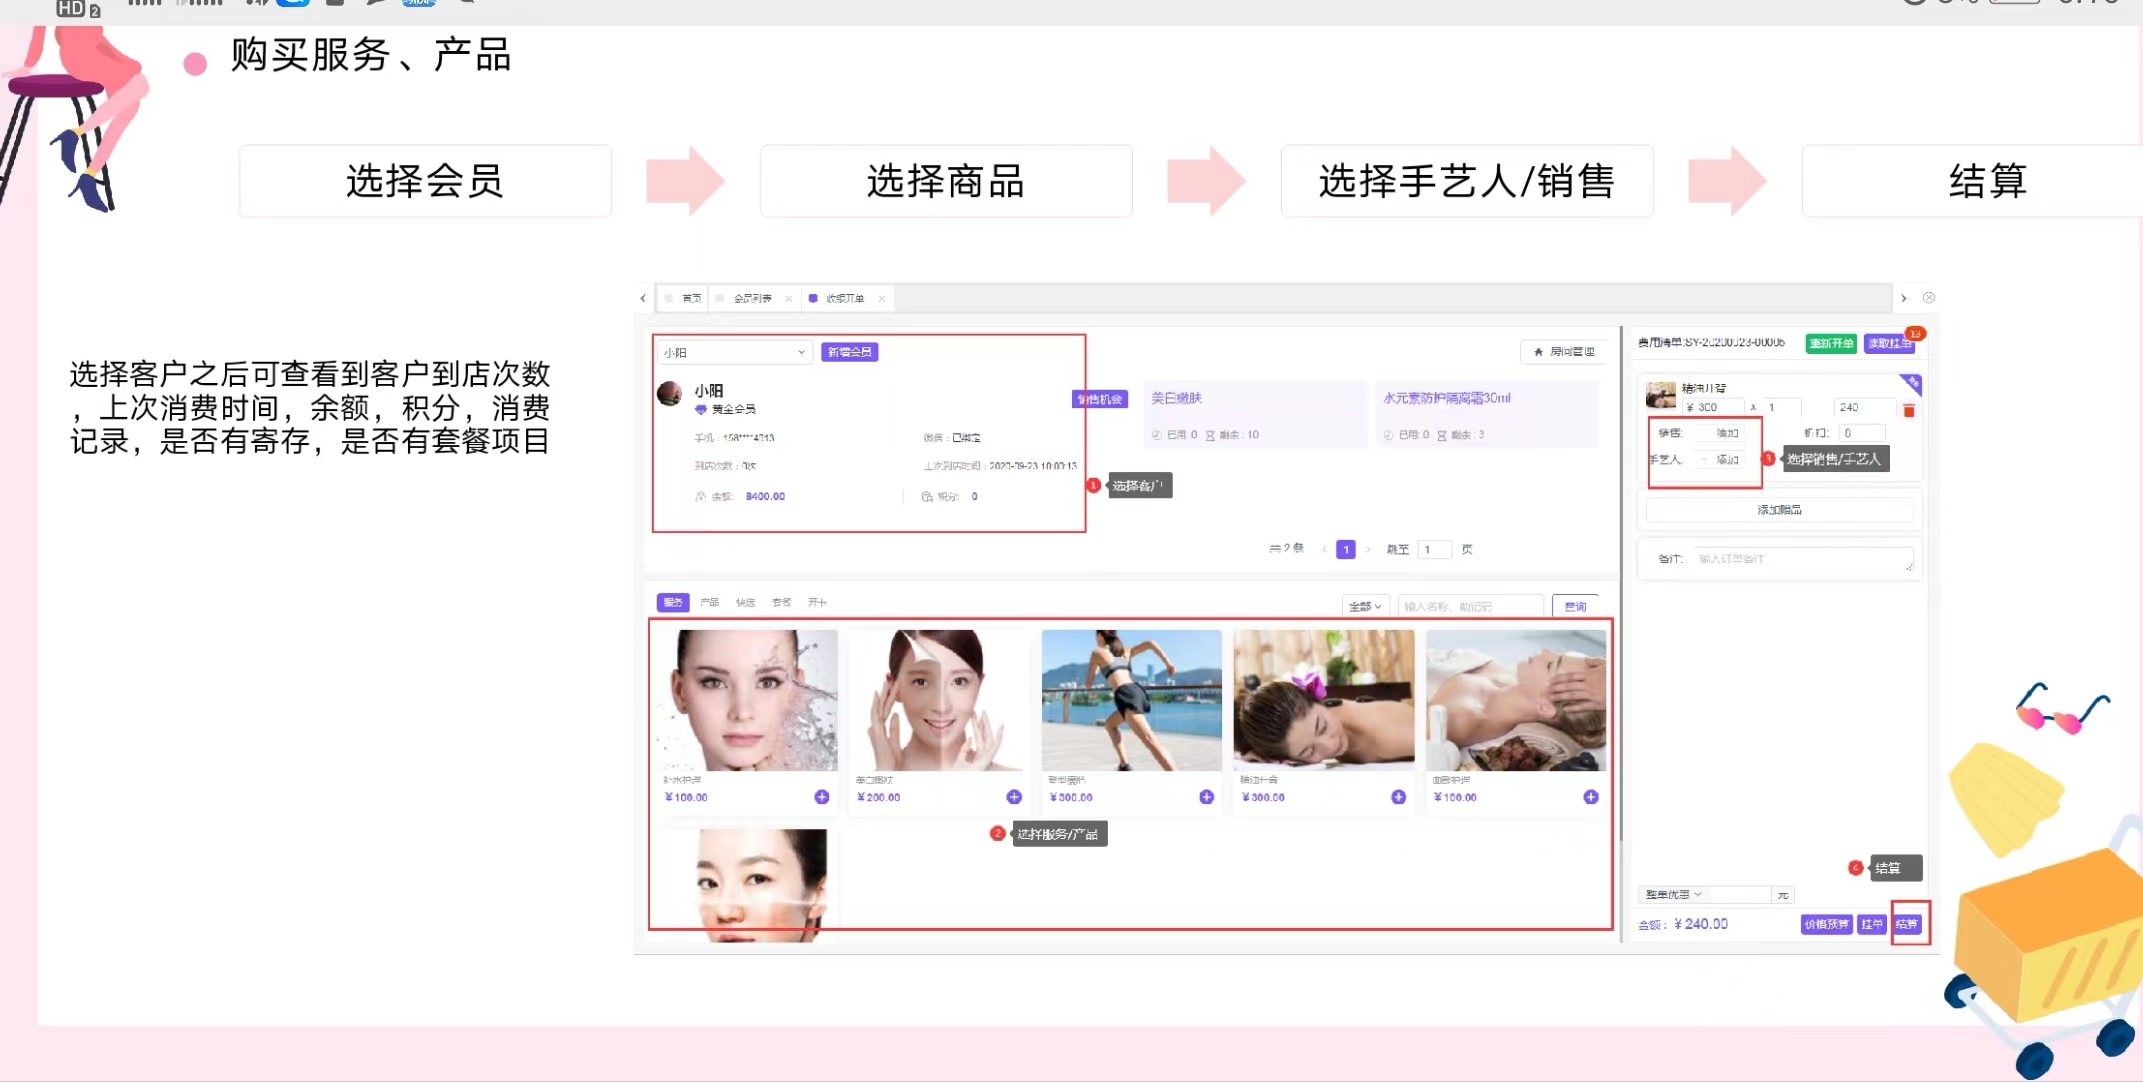Select the 开卡 category tab

coord(818,602)
